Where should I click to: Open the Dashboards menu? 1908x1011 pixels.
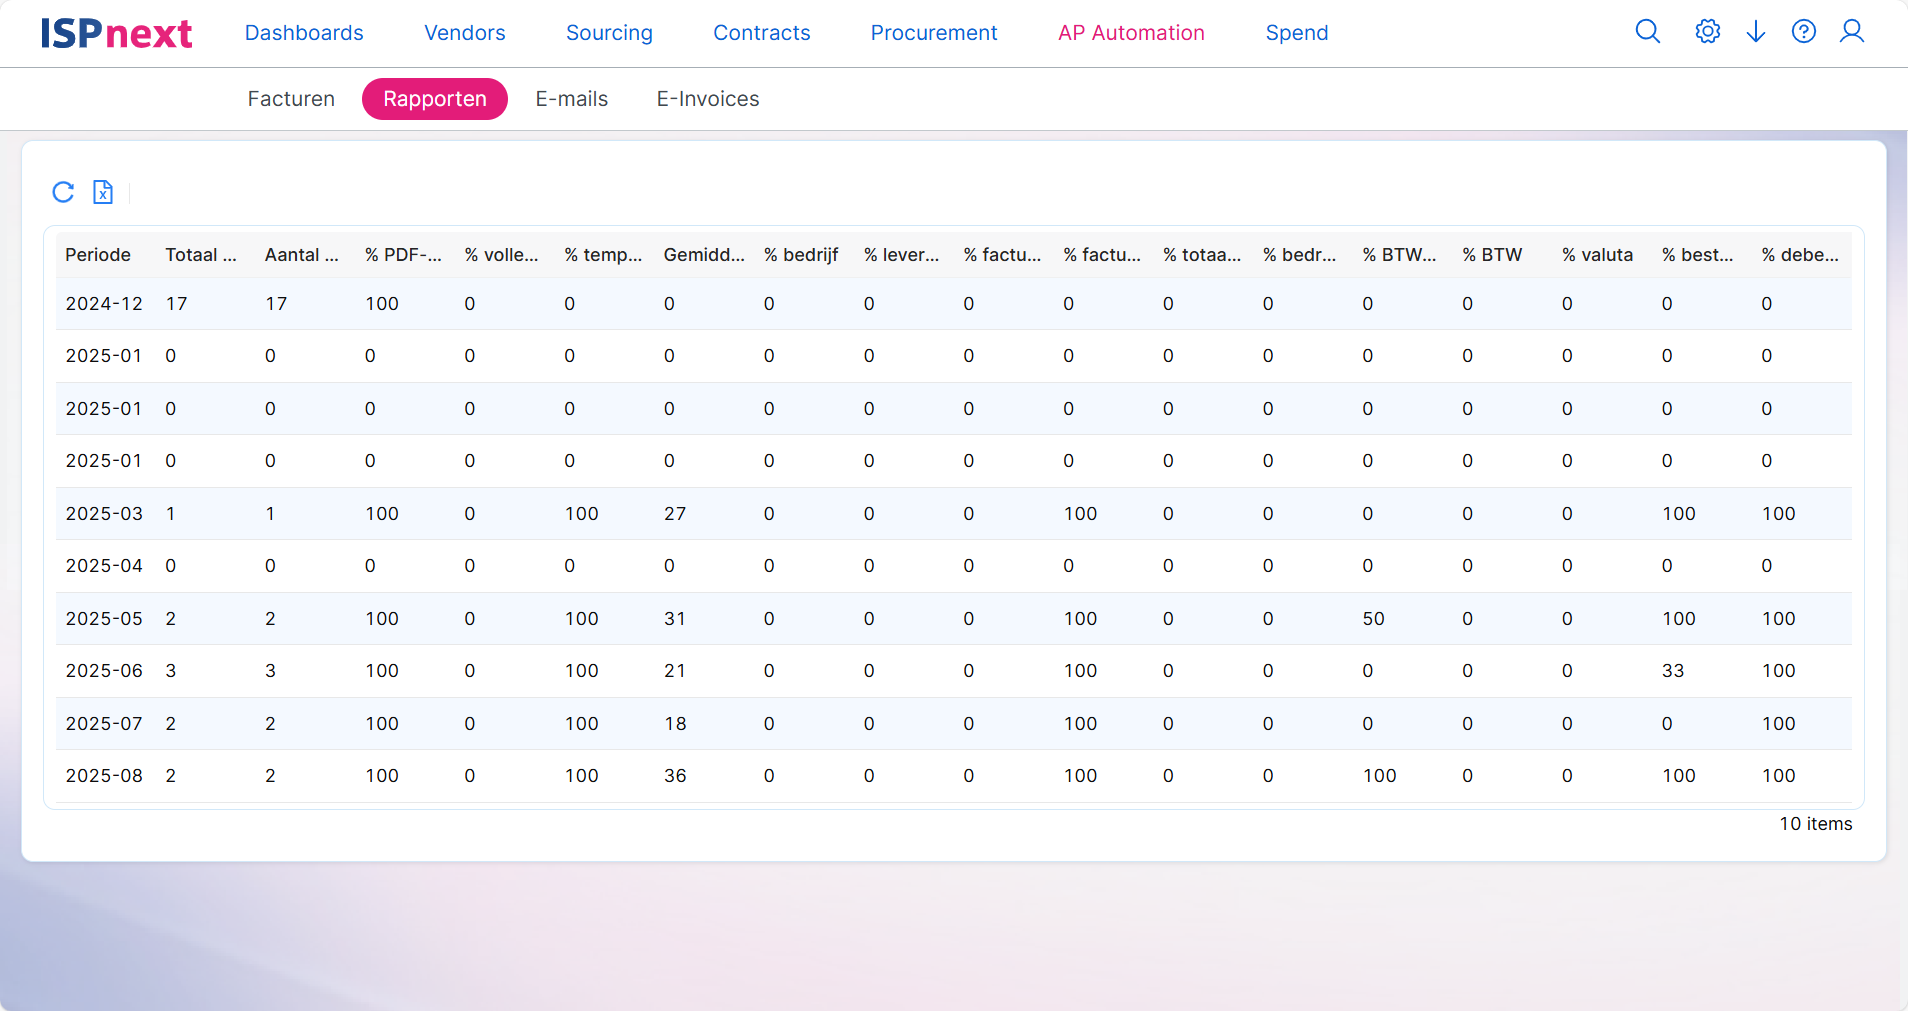coord(304,33)
